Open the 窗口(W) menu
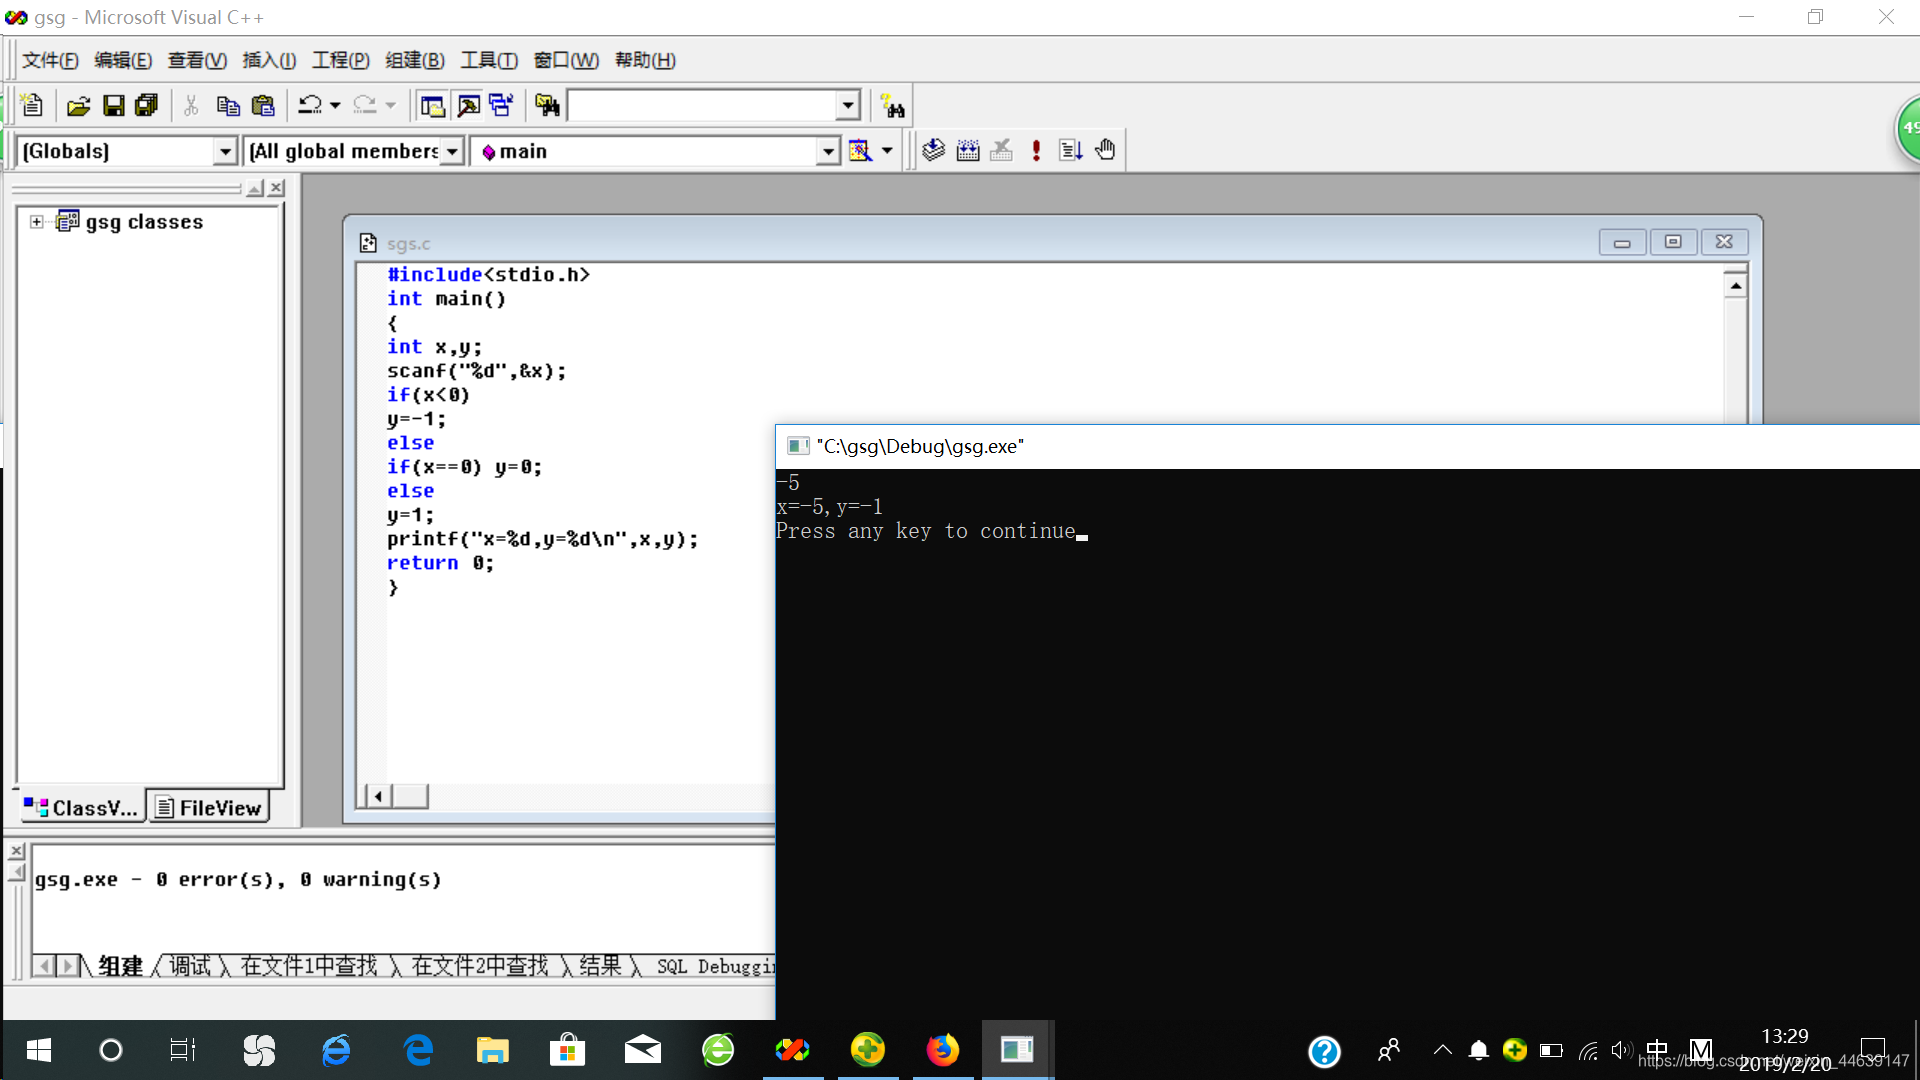 [x=566, y=60]
